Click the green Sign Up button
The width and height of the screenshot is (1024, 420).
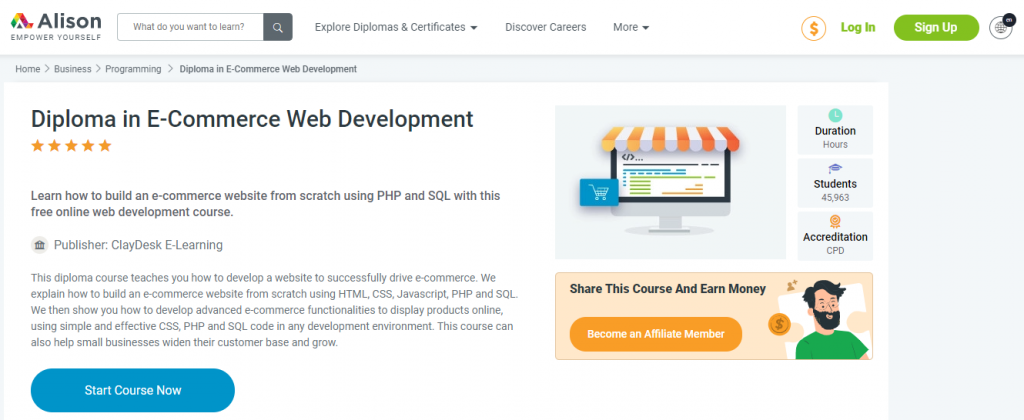click(936, 27)
